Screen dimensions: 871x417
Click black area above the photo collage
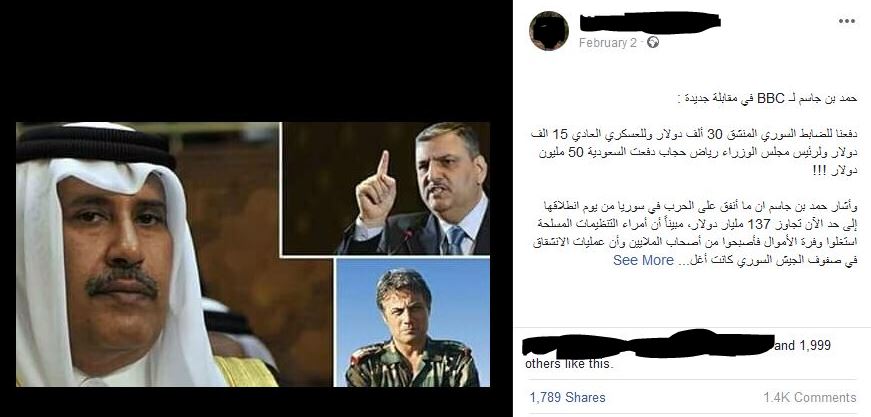[x=256, y=61]
